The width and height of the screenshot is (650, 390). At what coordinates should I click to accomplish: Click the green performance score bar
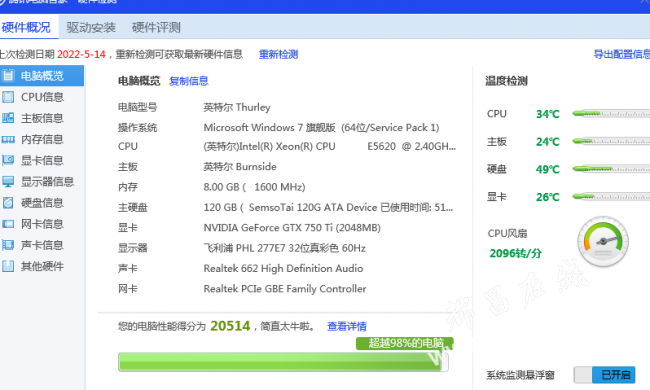pyautogui.click(x=283, y=362)
